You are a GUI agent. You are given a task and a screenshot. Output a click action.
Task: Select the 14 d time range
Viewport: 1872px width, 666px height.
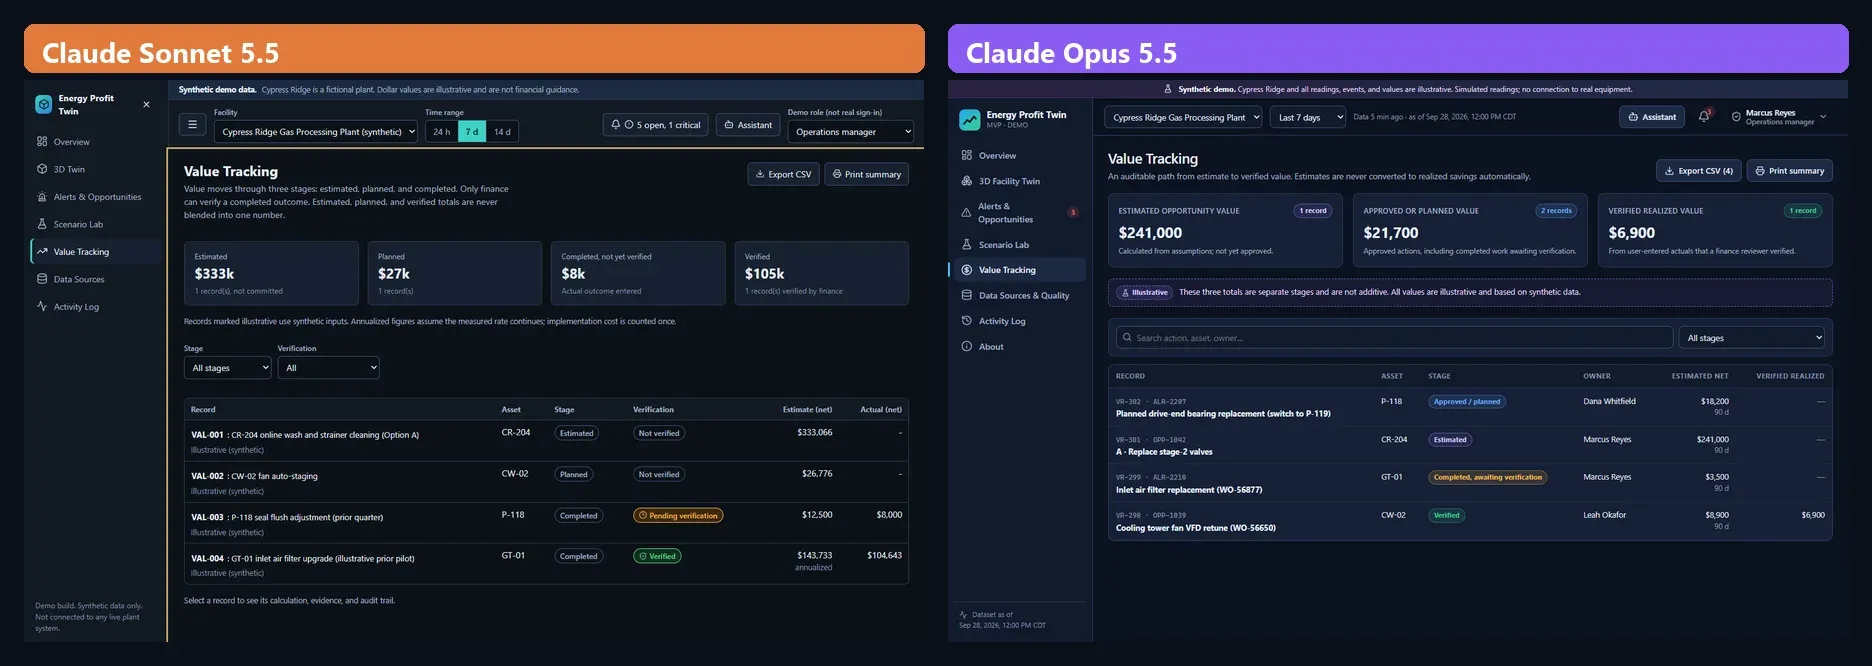[x=502, y=131]
